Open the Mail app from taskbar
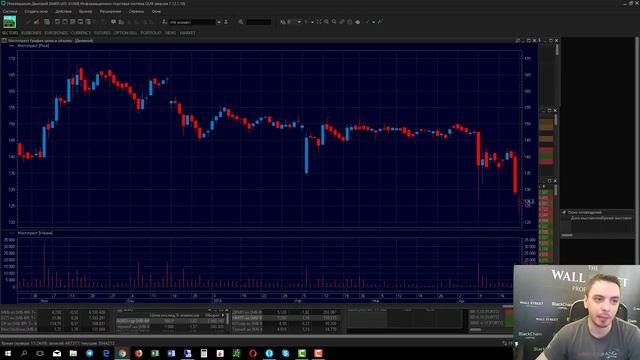Screen dimensions: 640x360 pos(57,353)
